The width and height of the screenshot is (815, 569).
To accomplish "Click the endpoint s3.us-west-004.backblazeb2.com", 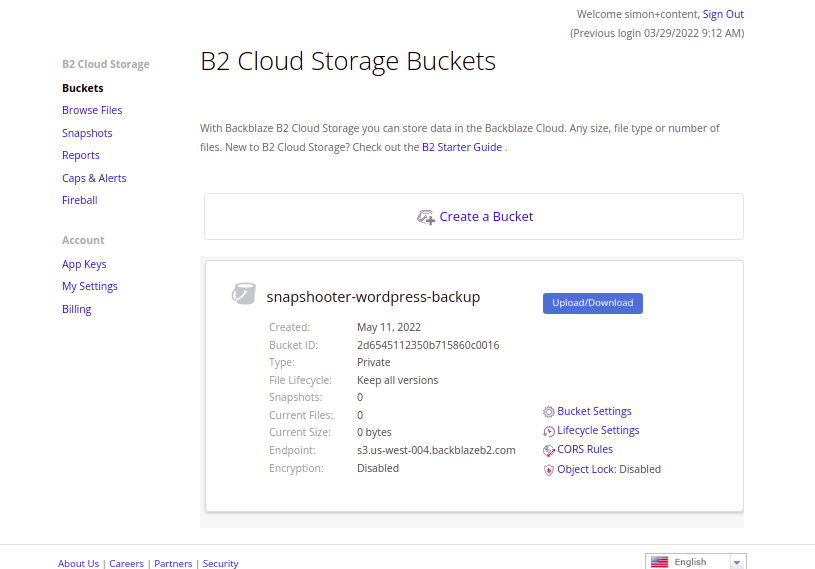I will (436, 450).
